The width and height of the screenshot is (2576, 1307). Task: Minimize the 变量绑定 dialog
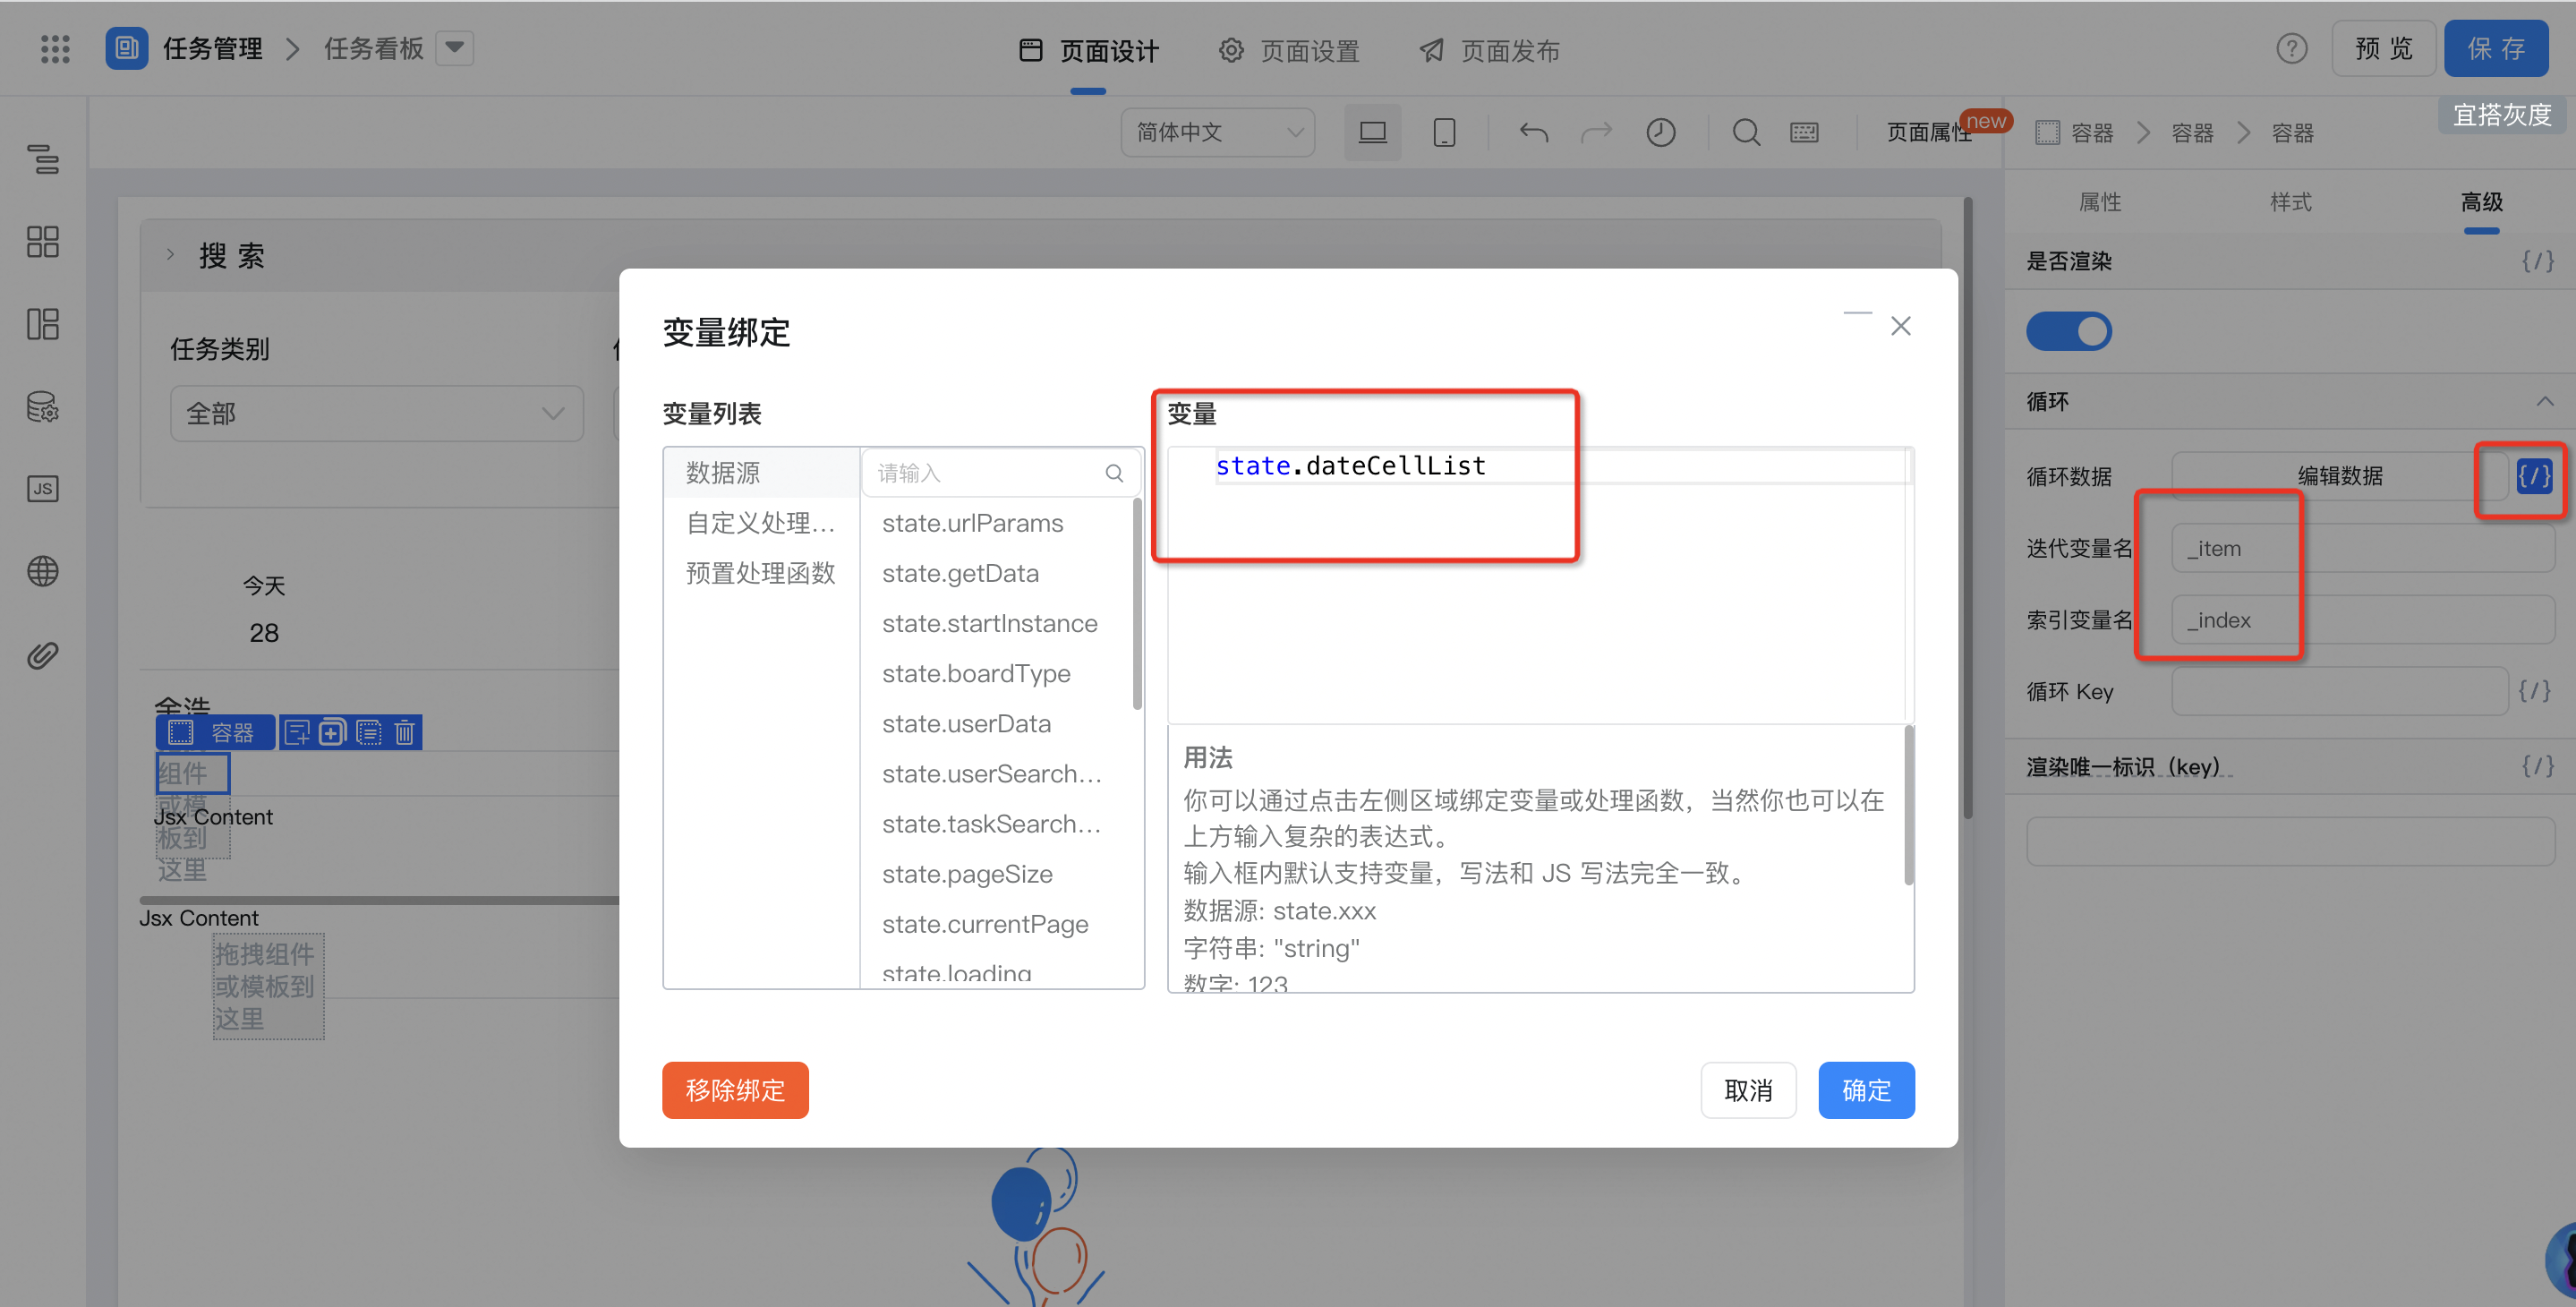[1857, 314]
